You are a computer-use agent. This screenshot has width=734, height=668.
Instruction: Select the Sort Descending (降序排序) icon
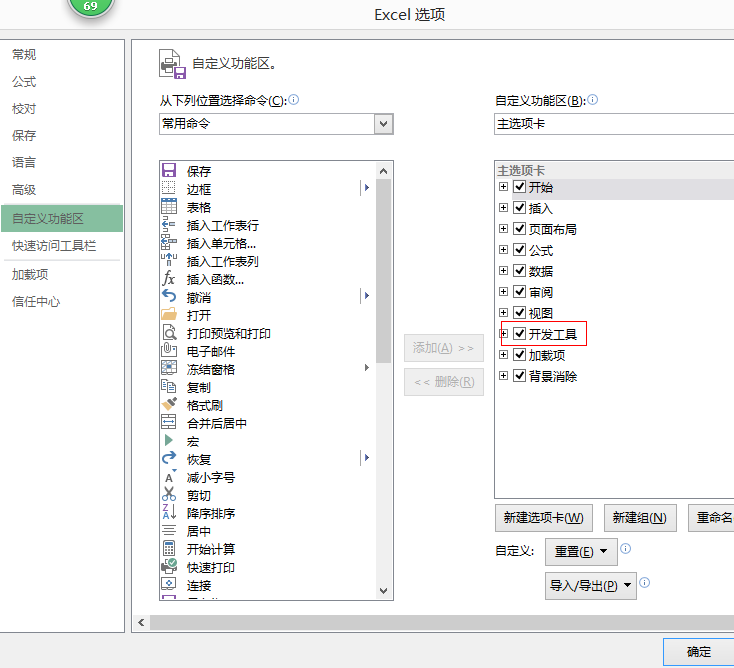[169, 513]
